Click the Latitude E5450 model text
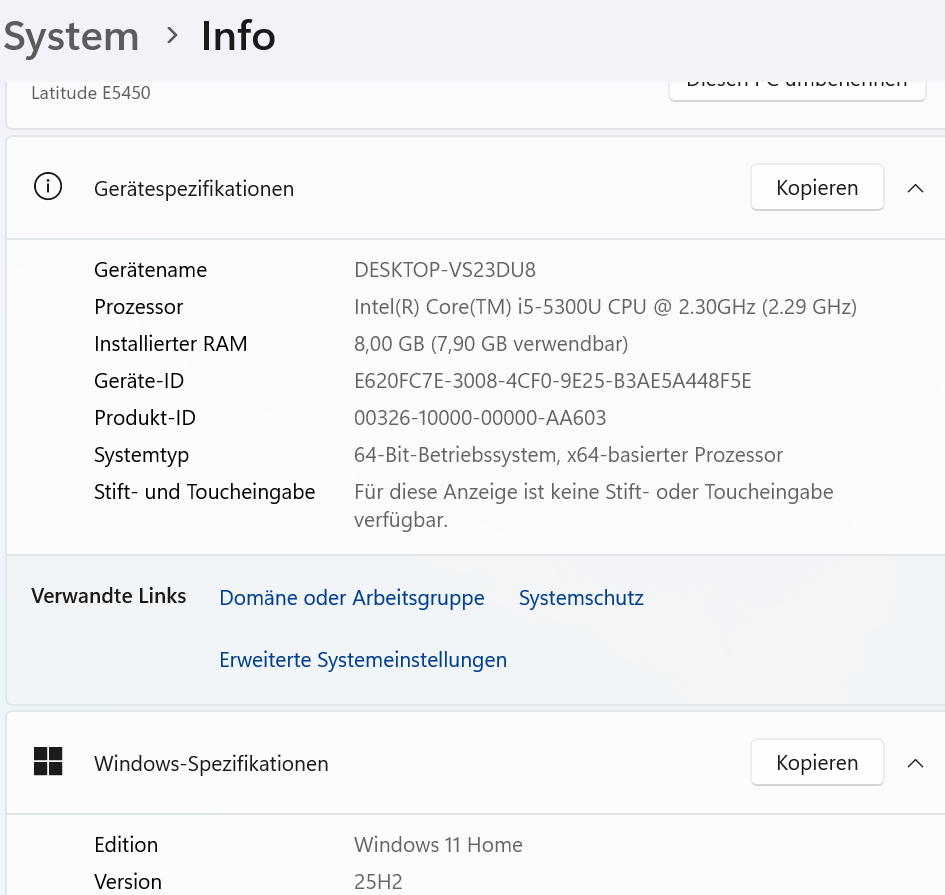The image size is (945, 895). (90, 93)
